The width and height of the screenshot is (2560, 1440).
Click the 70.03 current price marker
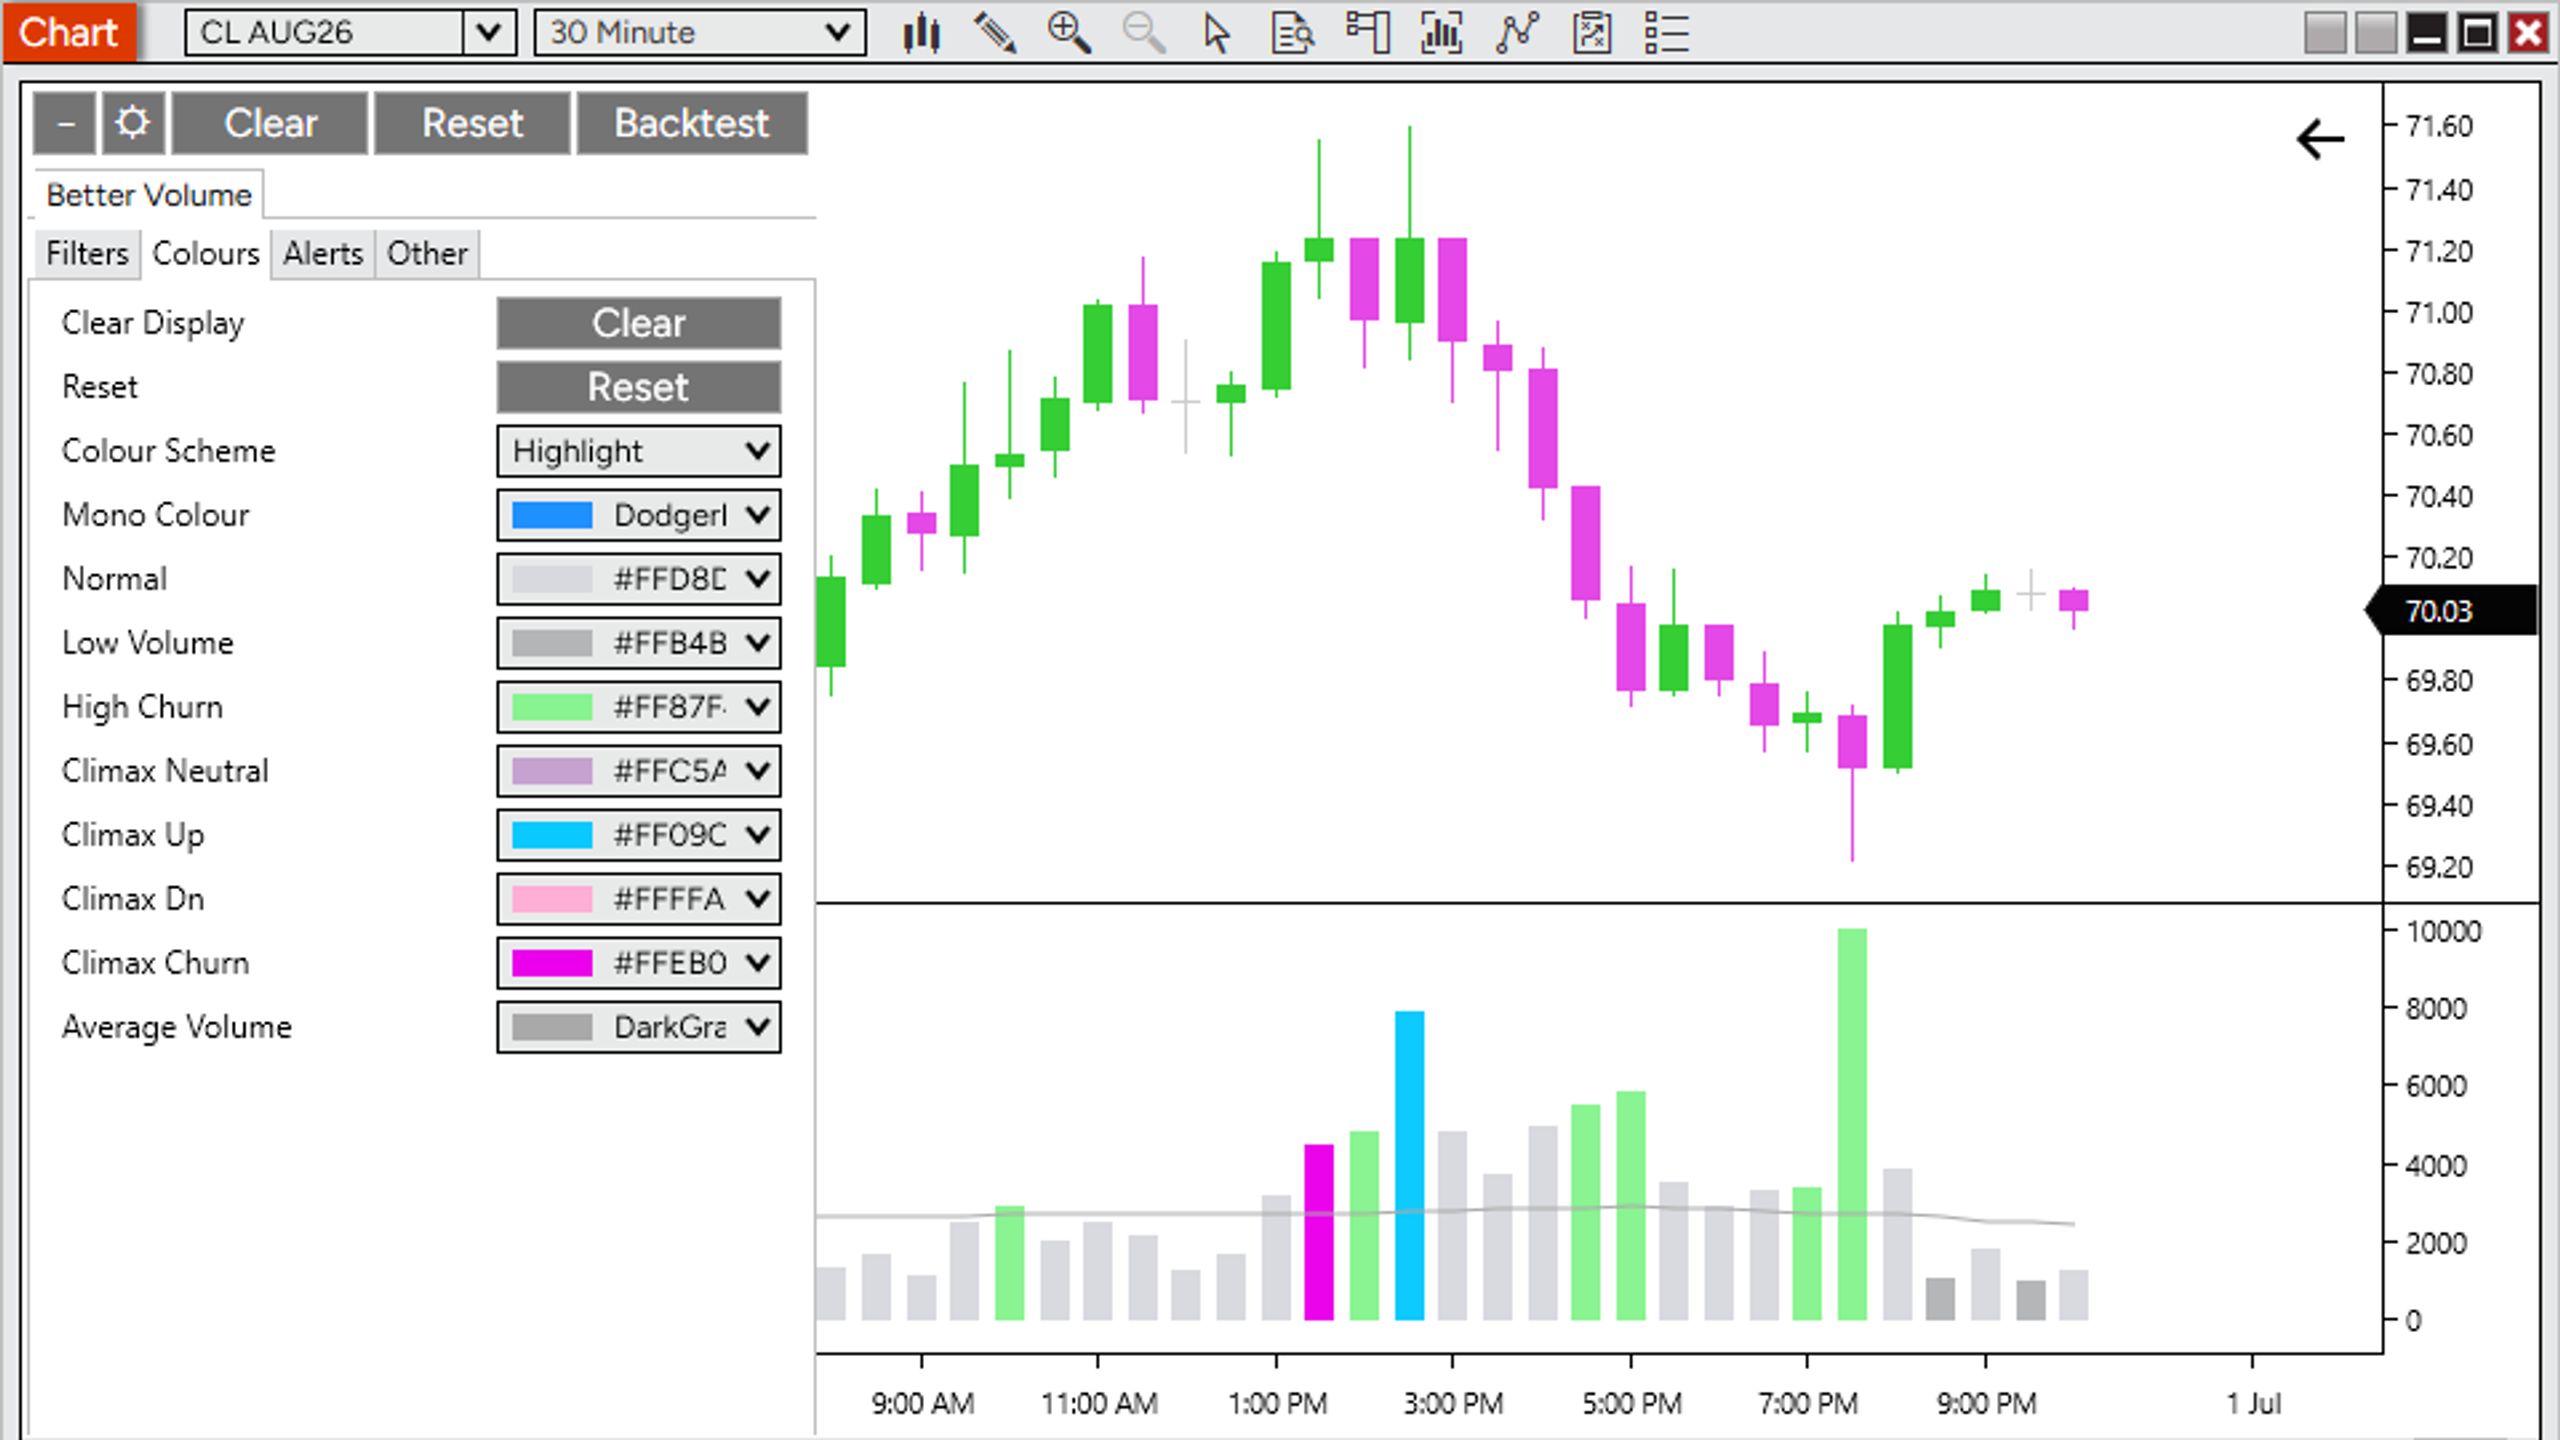click(2452, 611)
